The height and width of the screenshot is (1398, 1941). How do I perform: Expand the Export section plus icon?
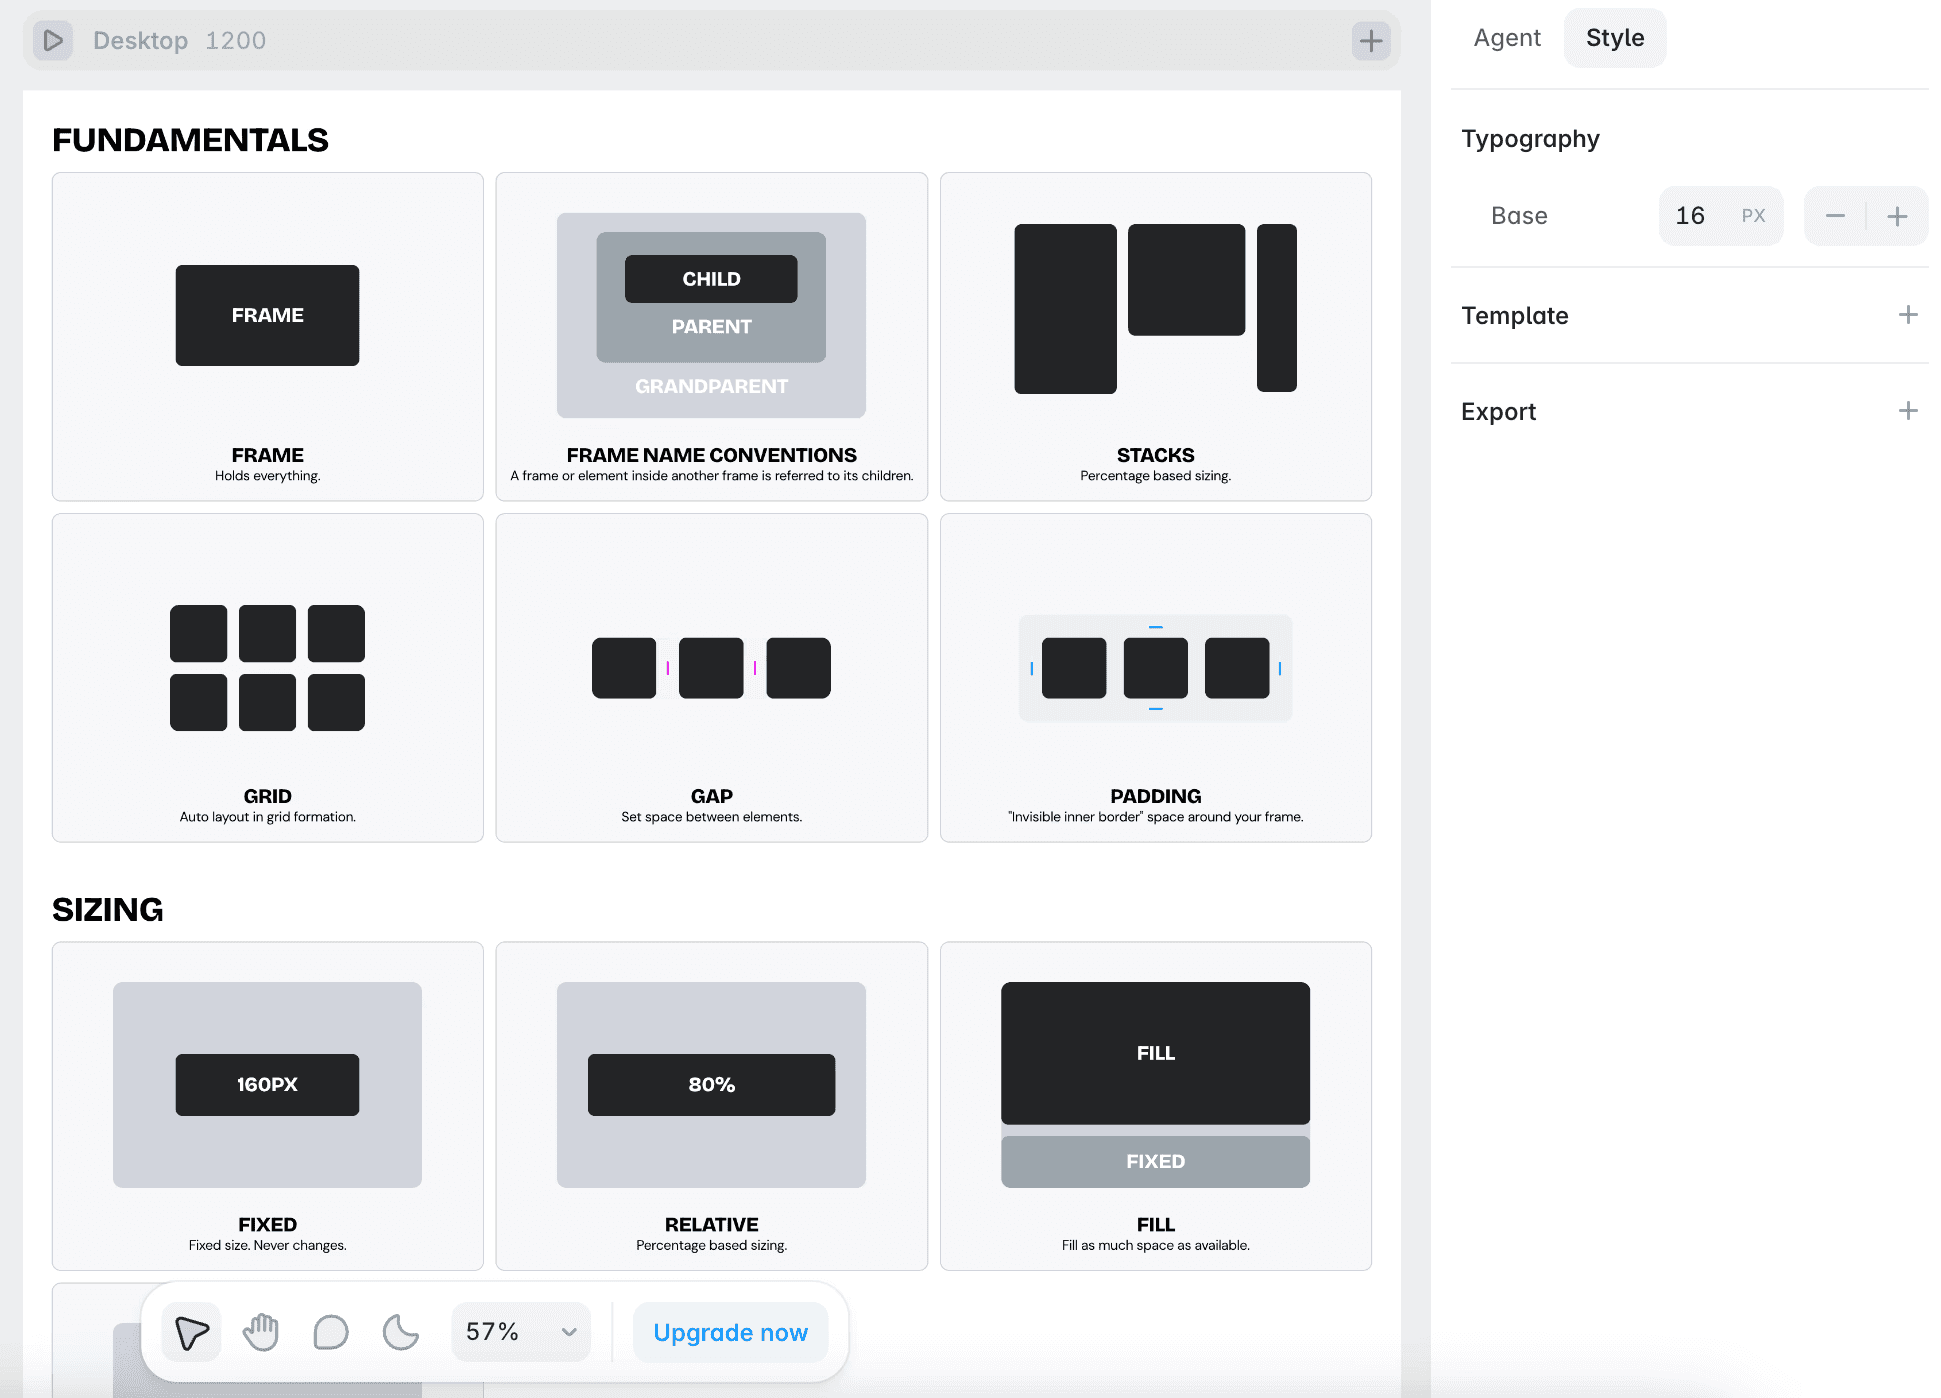(x=1908, y=411)
